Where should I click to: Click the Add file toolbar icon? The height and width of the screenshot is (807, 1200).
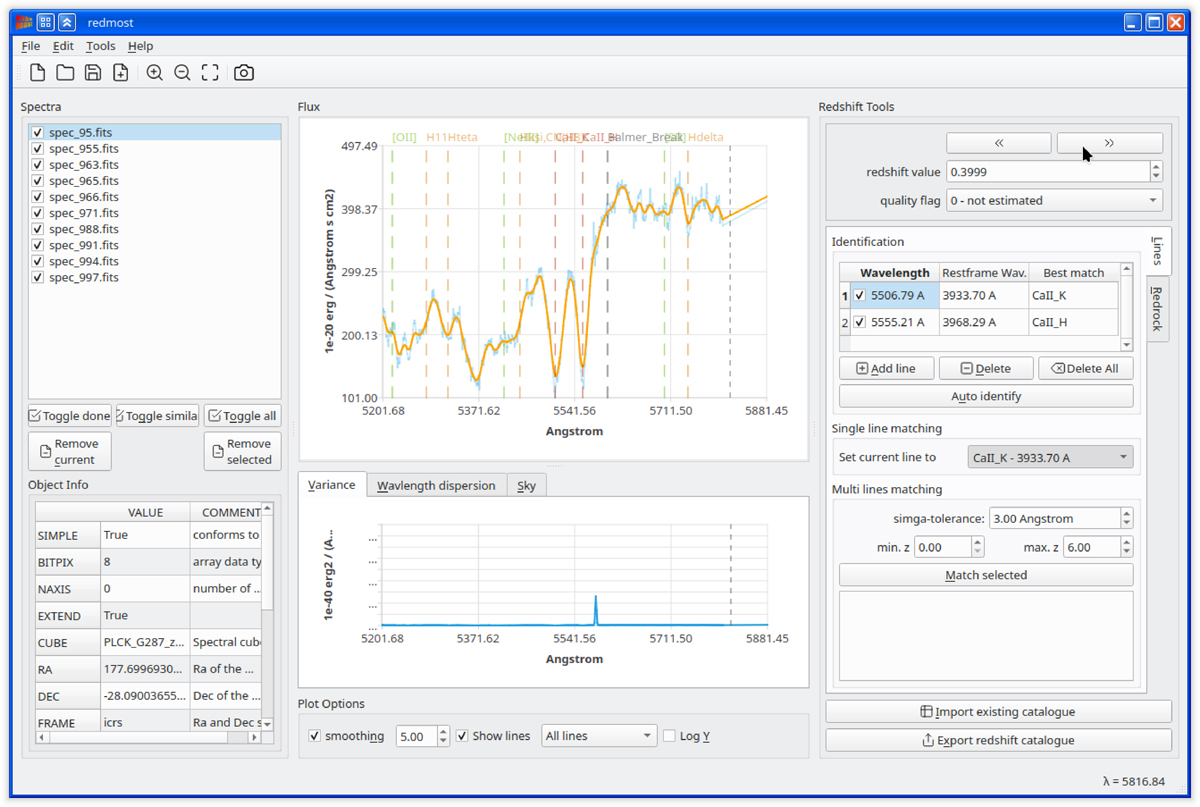tap(121, 73)
